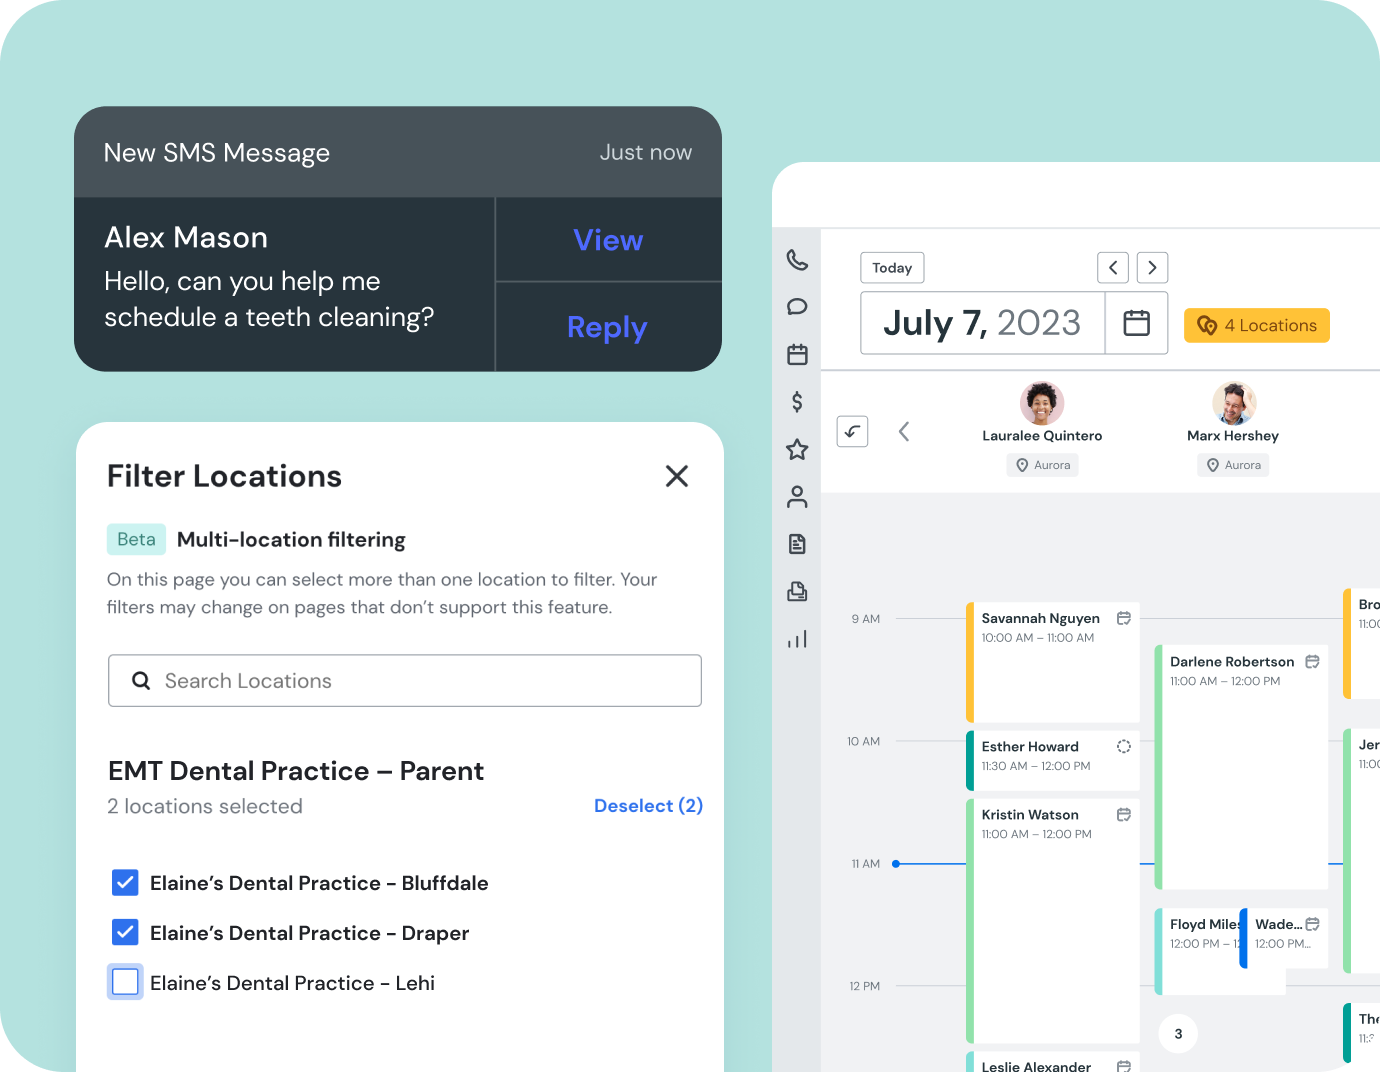Viewport: 1380px width, 1072px height.
Task: Go to next day with right chevron
Action: [1152, 268]
